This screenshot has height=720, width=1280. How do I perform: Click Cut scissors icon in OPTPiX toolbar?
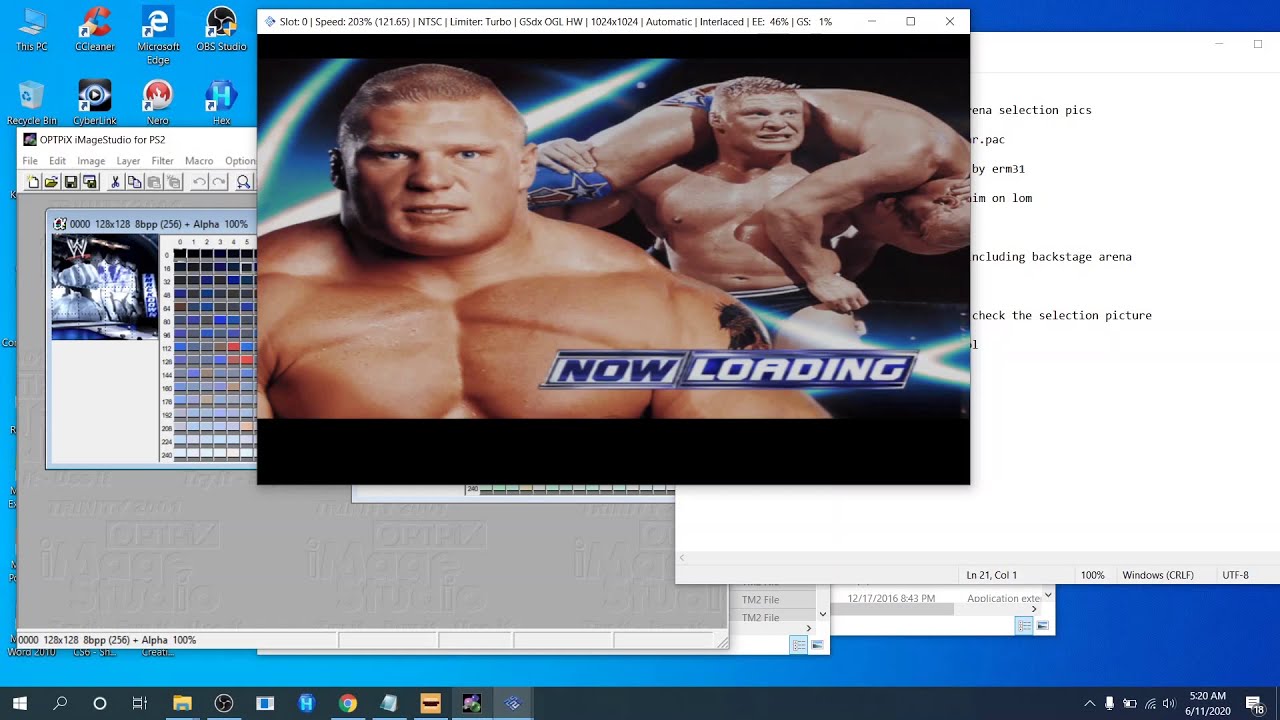pyautogui.click(x=115, y=182)
